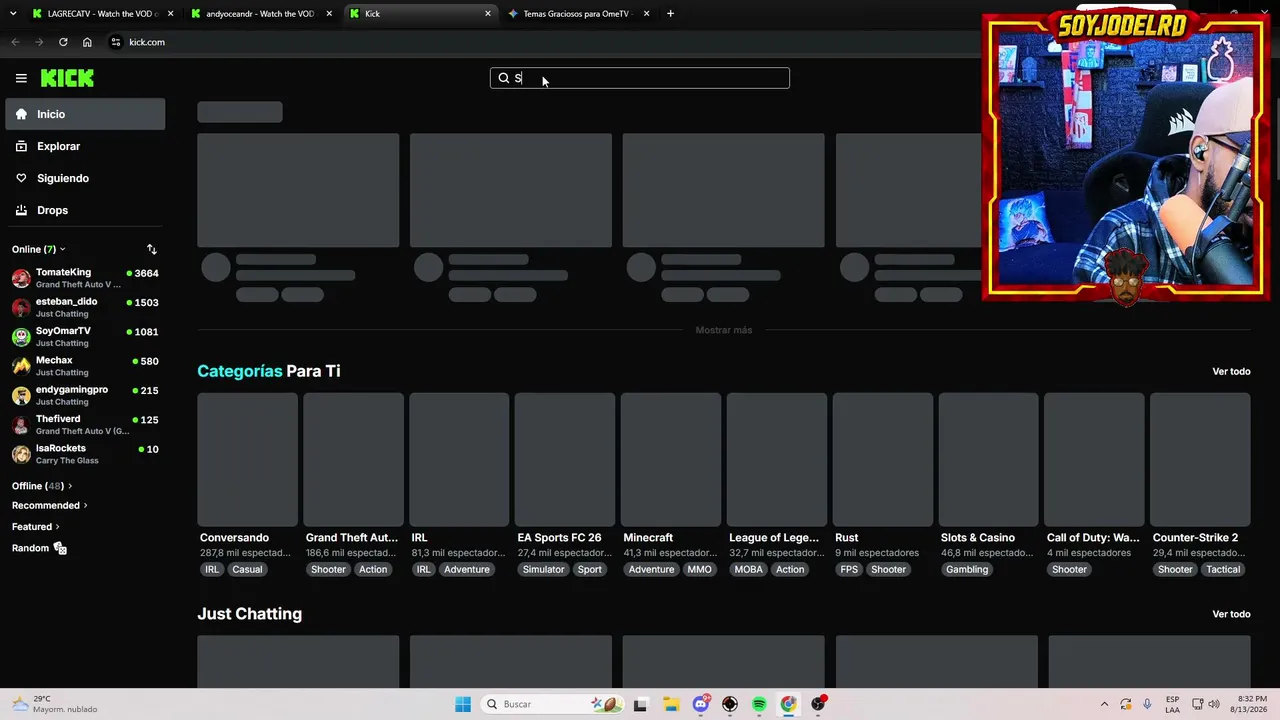
Task: Select the Tactical tag under Counter-Strike 2
Action: [x=1223, y=570]
